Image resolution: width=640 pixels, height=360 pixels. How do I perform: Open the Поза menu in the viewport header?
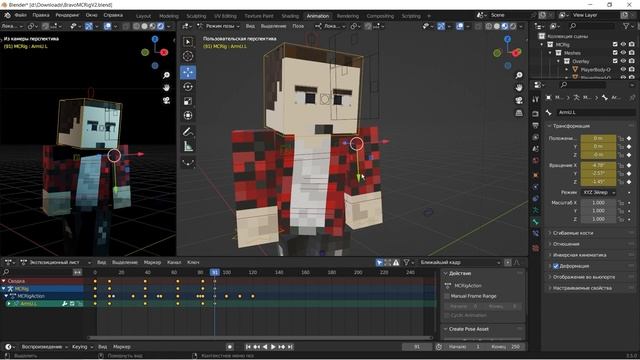tap(298, 26)
